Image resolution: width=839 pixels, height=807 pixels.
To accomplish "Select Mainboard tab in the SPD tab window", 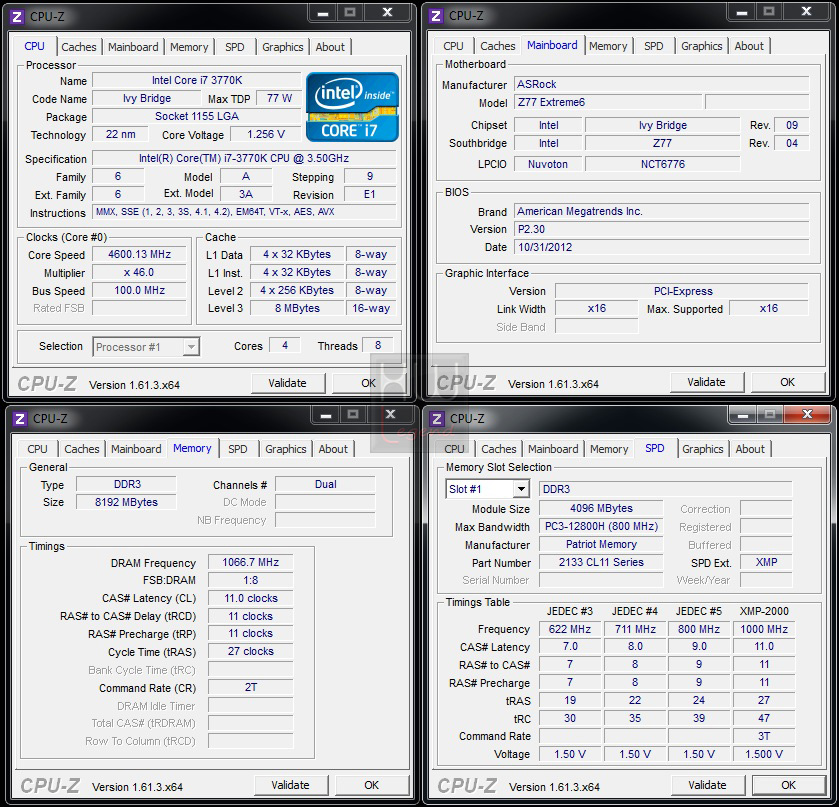I will coord(553,449).
